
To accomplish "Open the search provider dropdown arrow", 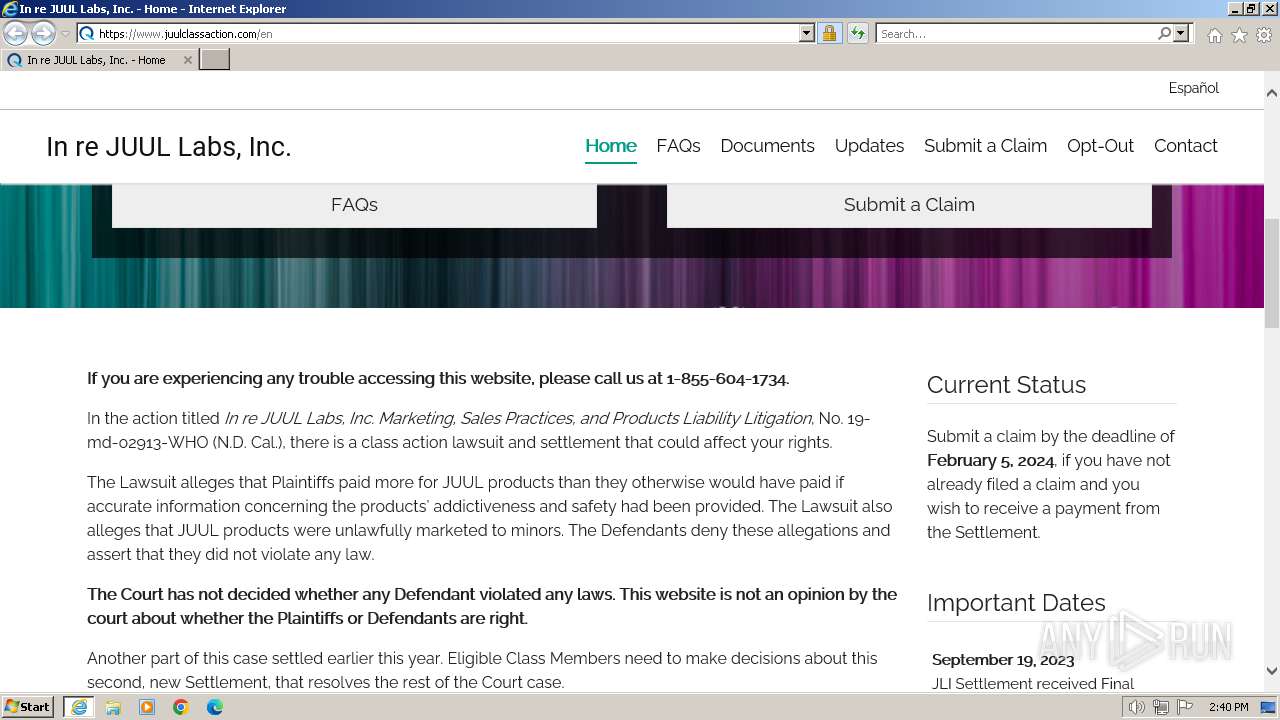I will tap(1181, 33).
